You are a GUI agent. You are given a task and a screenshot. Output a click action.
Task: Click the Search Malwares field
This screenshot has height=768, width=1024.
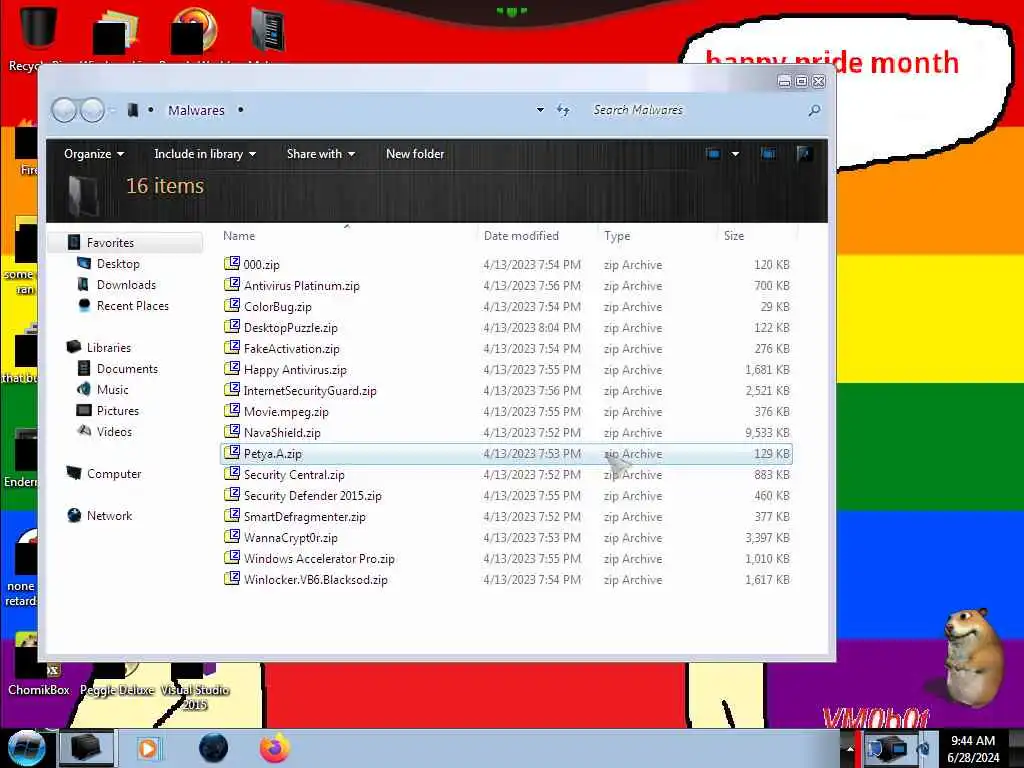(x=696, y=110)
